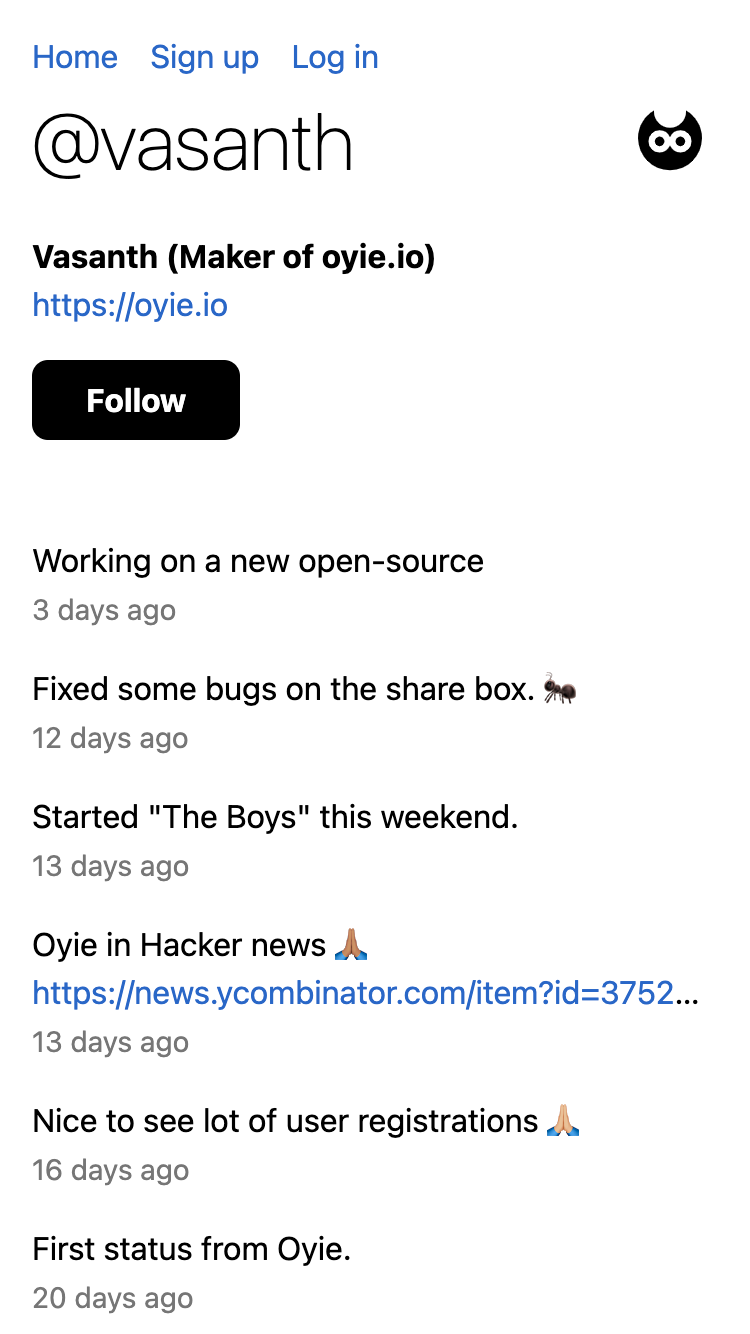Click the ant emoji in share box status
This screenshot has width=750, height=1334.
tap(560, 689)
